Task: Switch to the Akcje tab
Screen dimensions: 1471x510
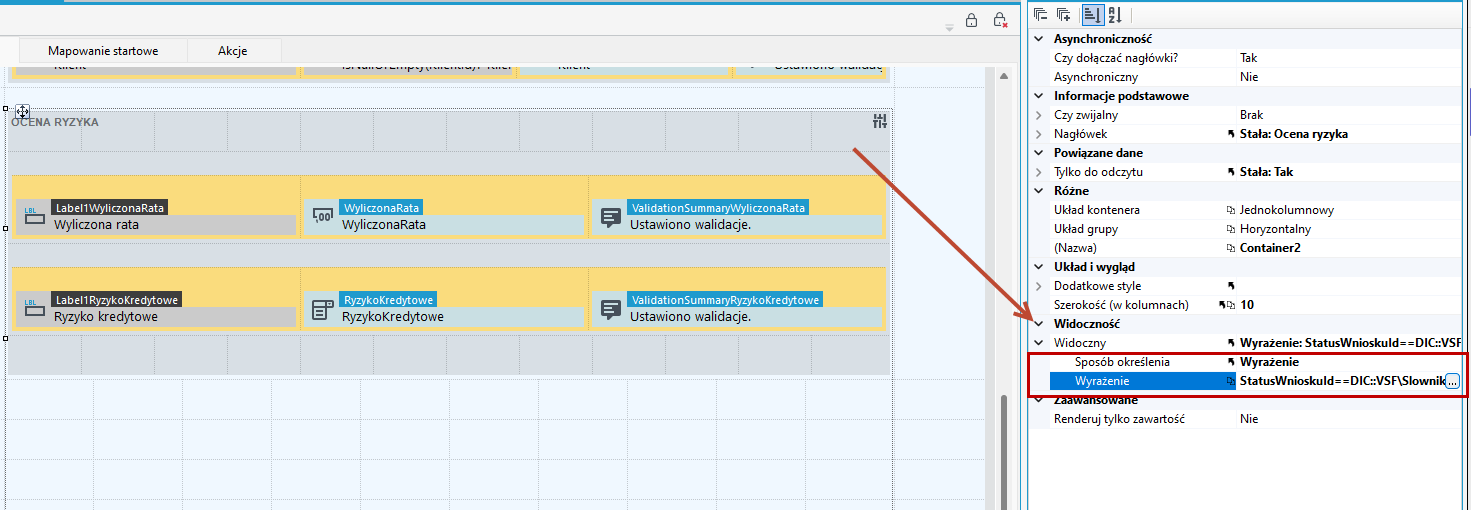Action: (233, 51)
